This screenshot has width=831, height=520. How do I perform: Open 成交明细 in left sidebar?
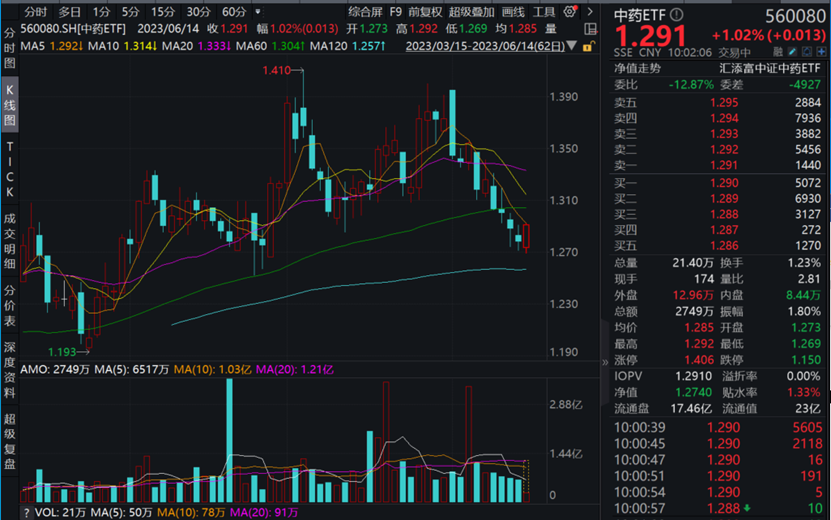pyautogui.click(x=10, y=241)
